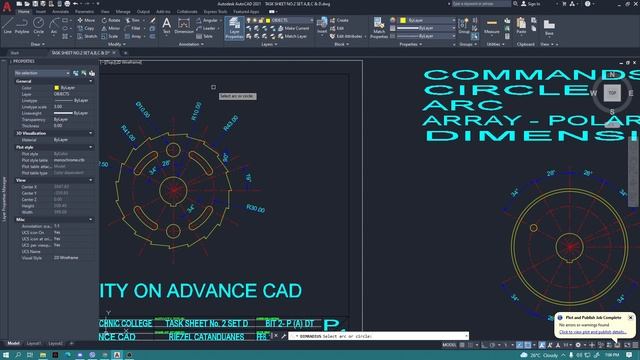Toggle object snap tracking in status bar
Image resolution: width=640 pixels, height=360 pixels.
tap(519, 345)
